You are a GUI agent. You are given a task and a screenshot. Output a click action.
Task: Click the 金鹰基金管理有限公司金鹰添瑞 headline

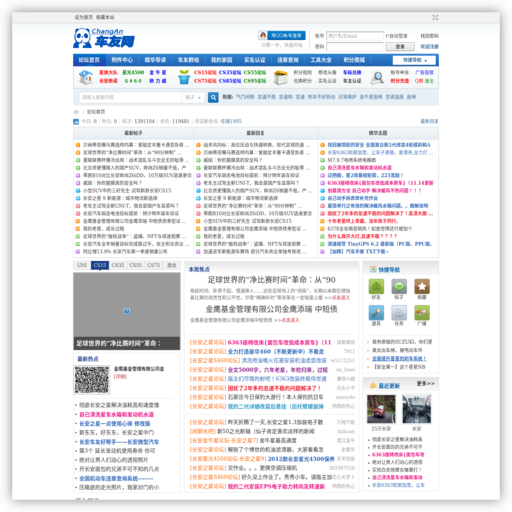(x=271, y=309)
